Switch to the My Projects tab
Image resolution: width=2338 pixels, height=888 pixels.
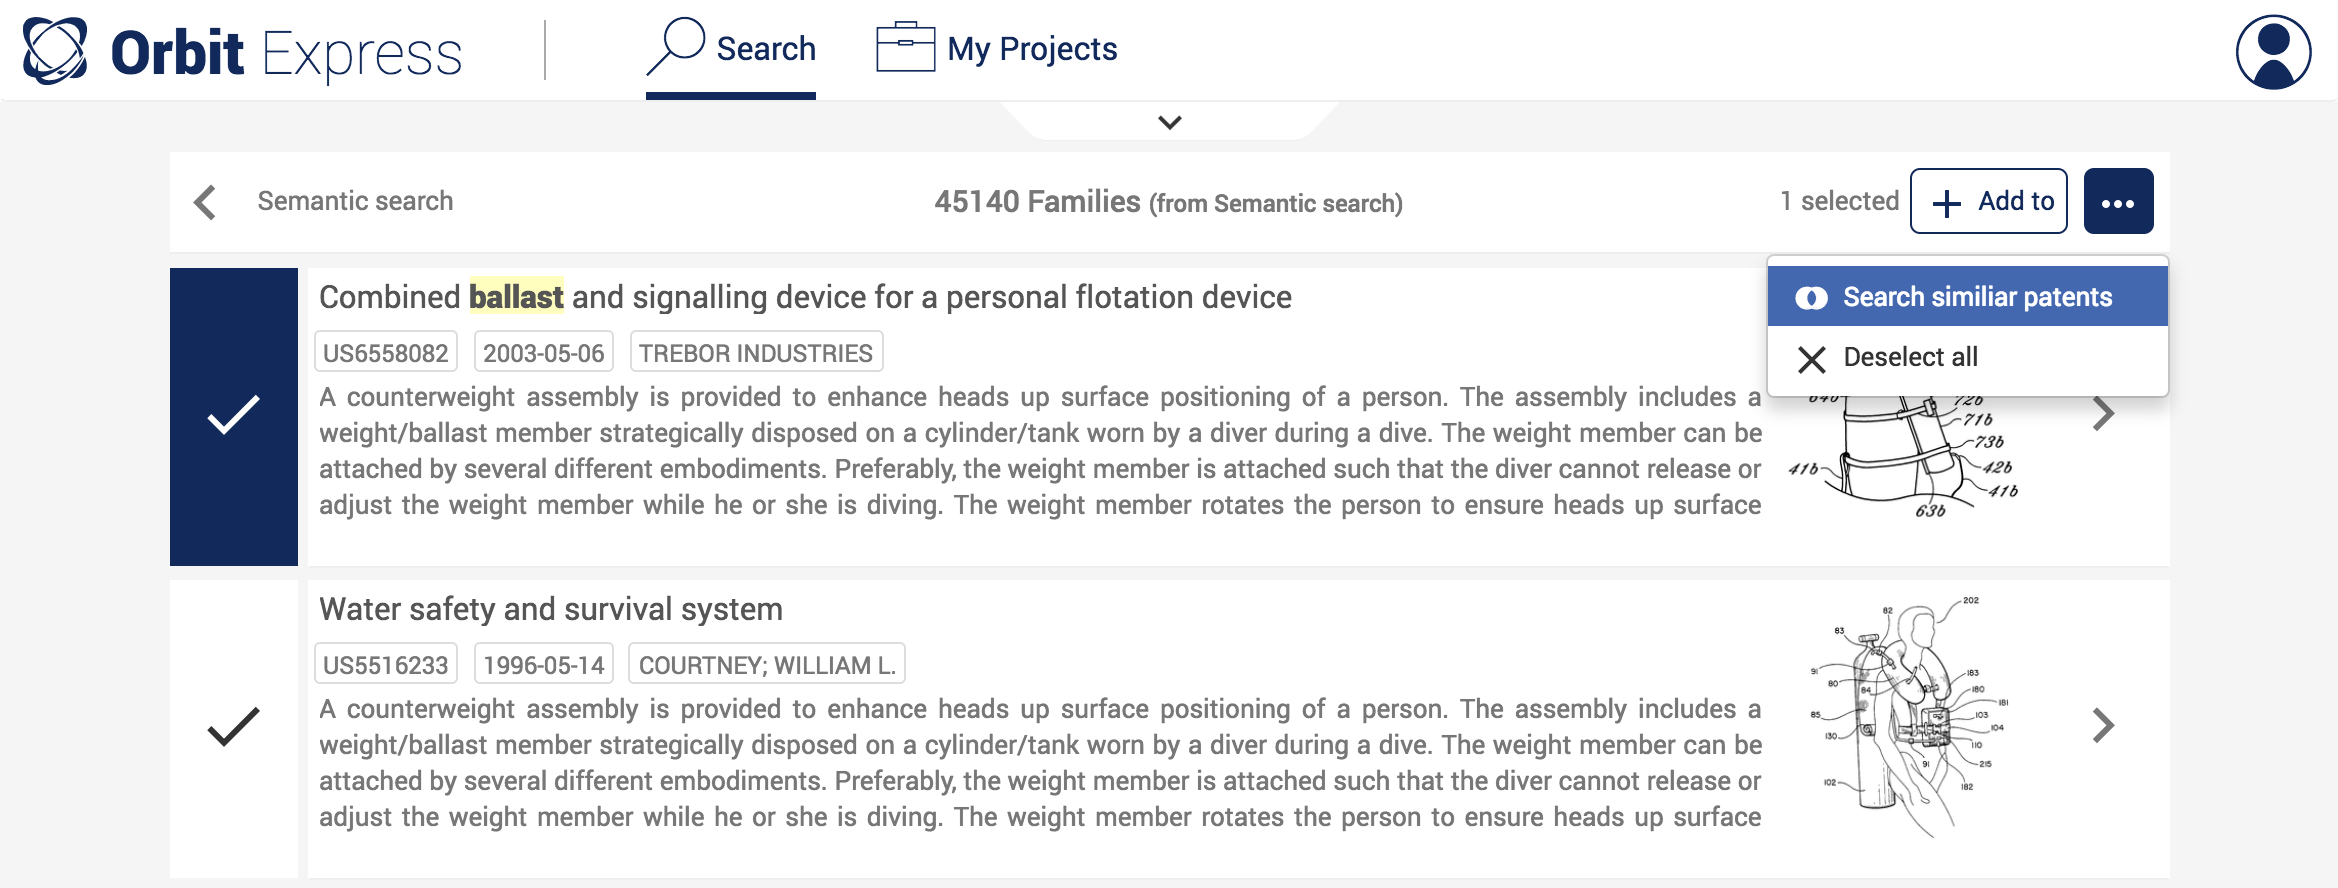pyautogui.click(x=1031, y=49)
